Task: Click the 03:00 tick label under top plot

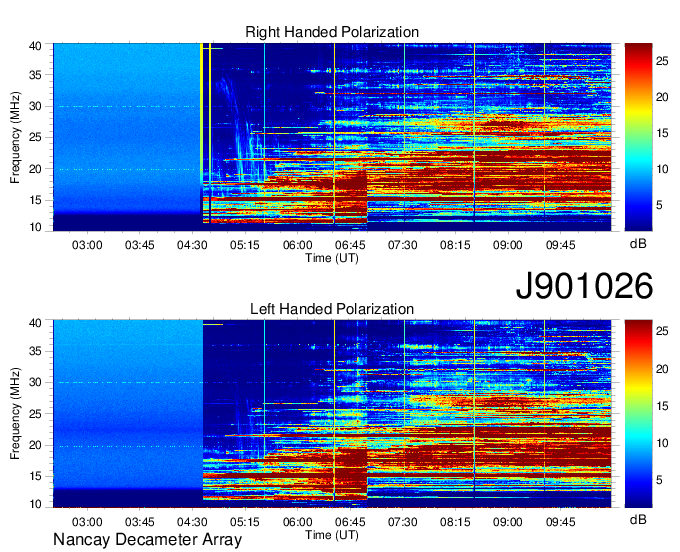Action: (87, 245)
